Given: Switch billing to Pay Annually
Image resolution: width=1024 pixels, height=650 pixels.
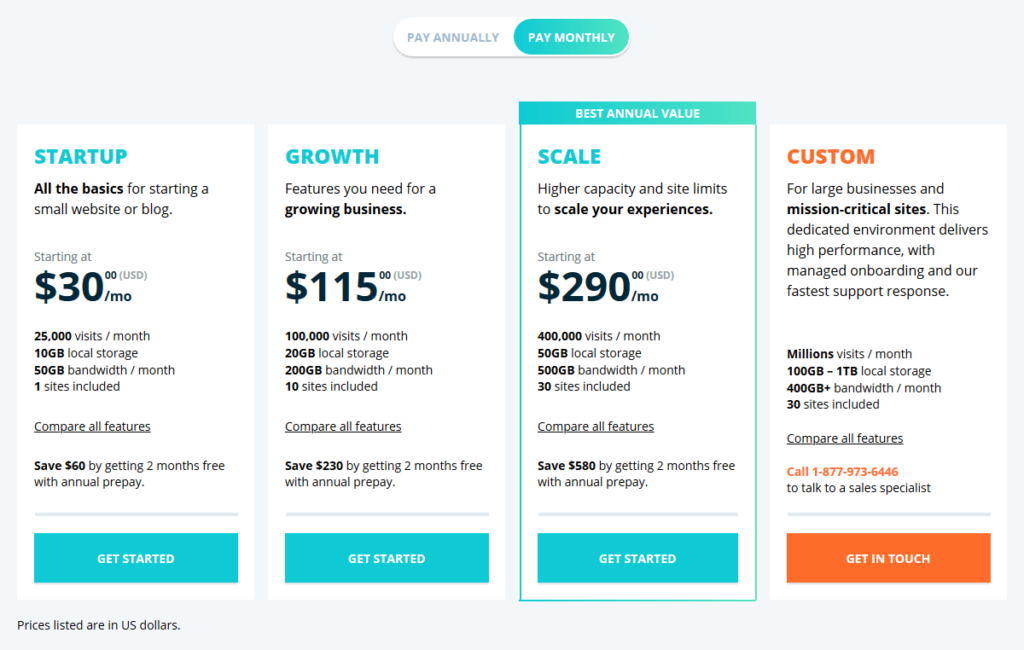Looking at the screenshot, I should [453, 38].
